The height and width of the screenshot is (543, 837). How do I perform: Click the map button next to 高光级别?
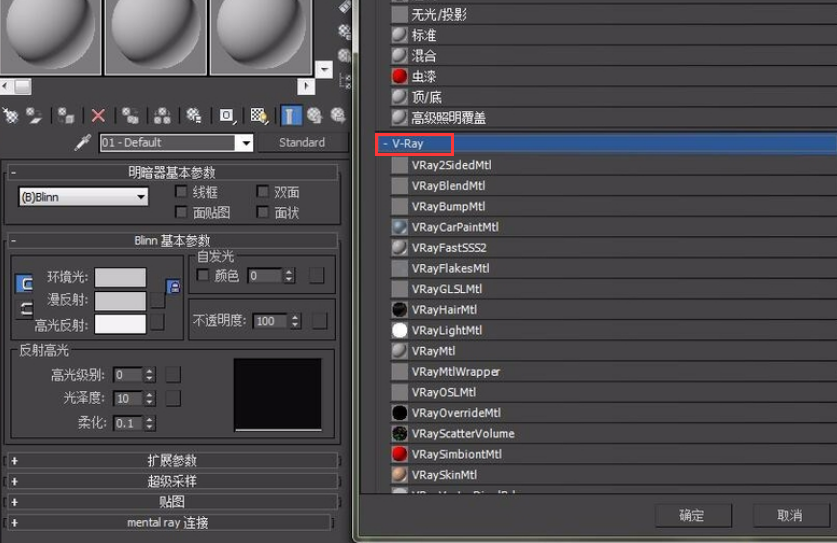[x=173, y=375]
